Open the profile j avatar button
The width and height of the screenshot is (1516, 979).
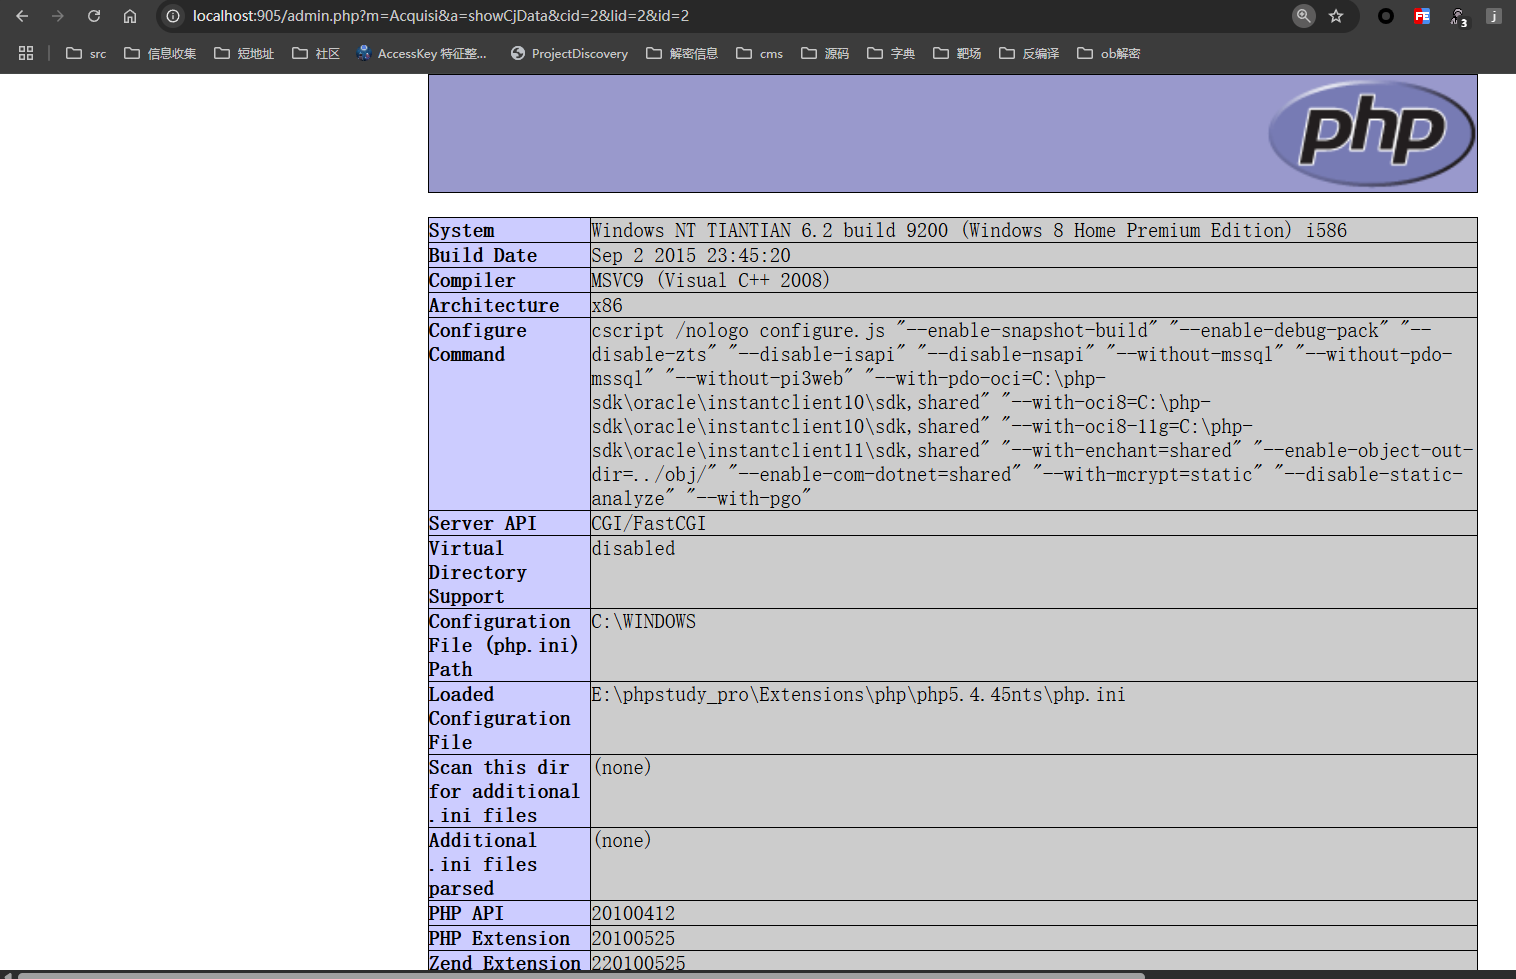[x=1493, y=16]
